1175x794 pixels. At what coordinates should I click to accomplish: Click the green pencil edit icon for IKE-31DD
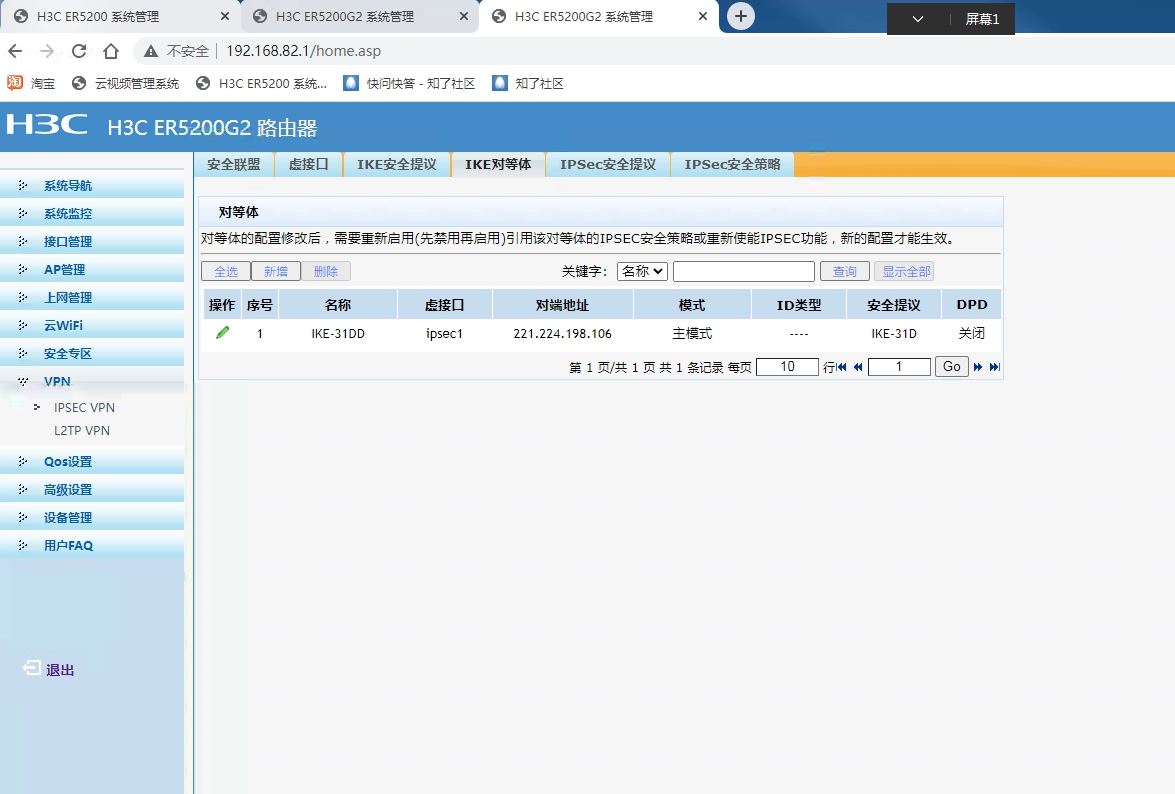[222, 333]
